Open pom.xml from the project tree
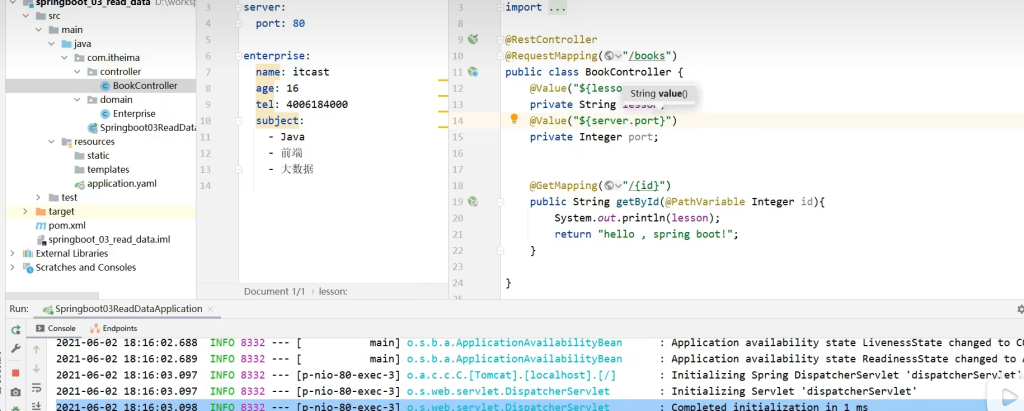The height and width of the screenshot is (411, 1024). [x=66, y=226]
